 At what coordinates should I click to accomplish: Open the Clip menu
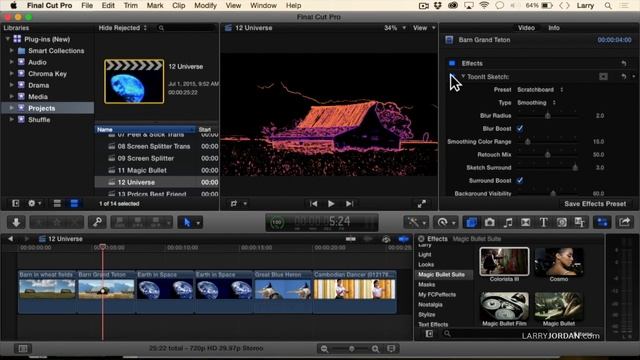pos(179,6)
